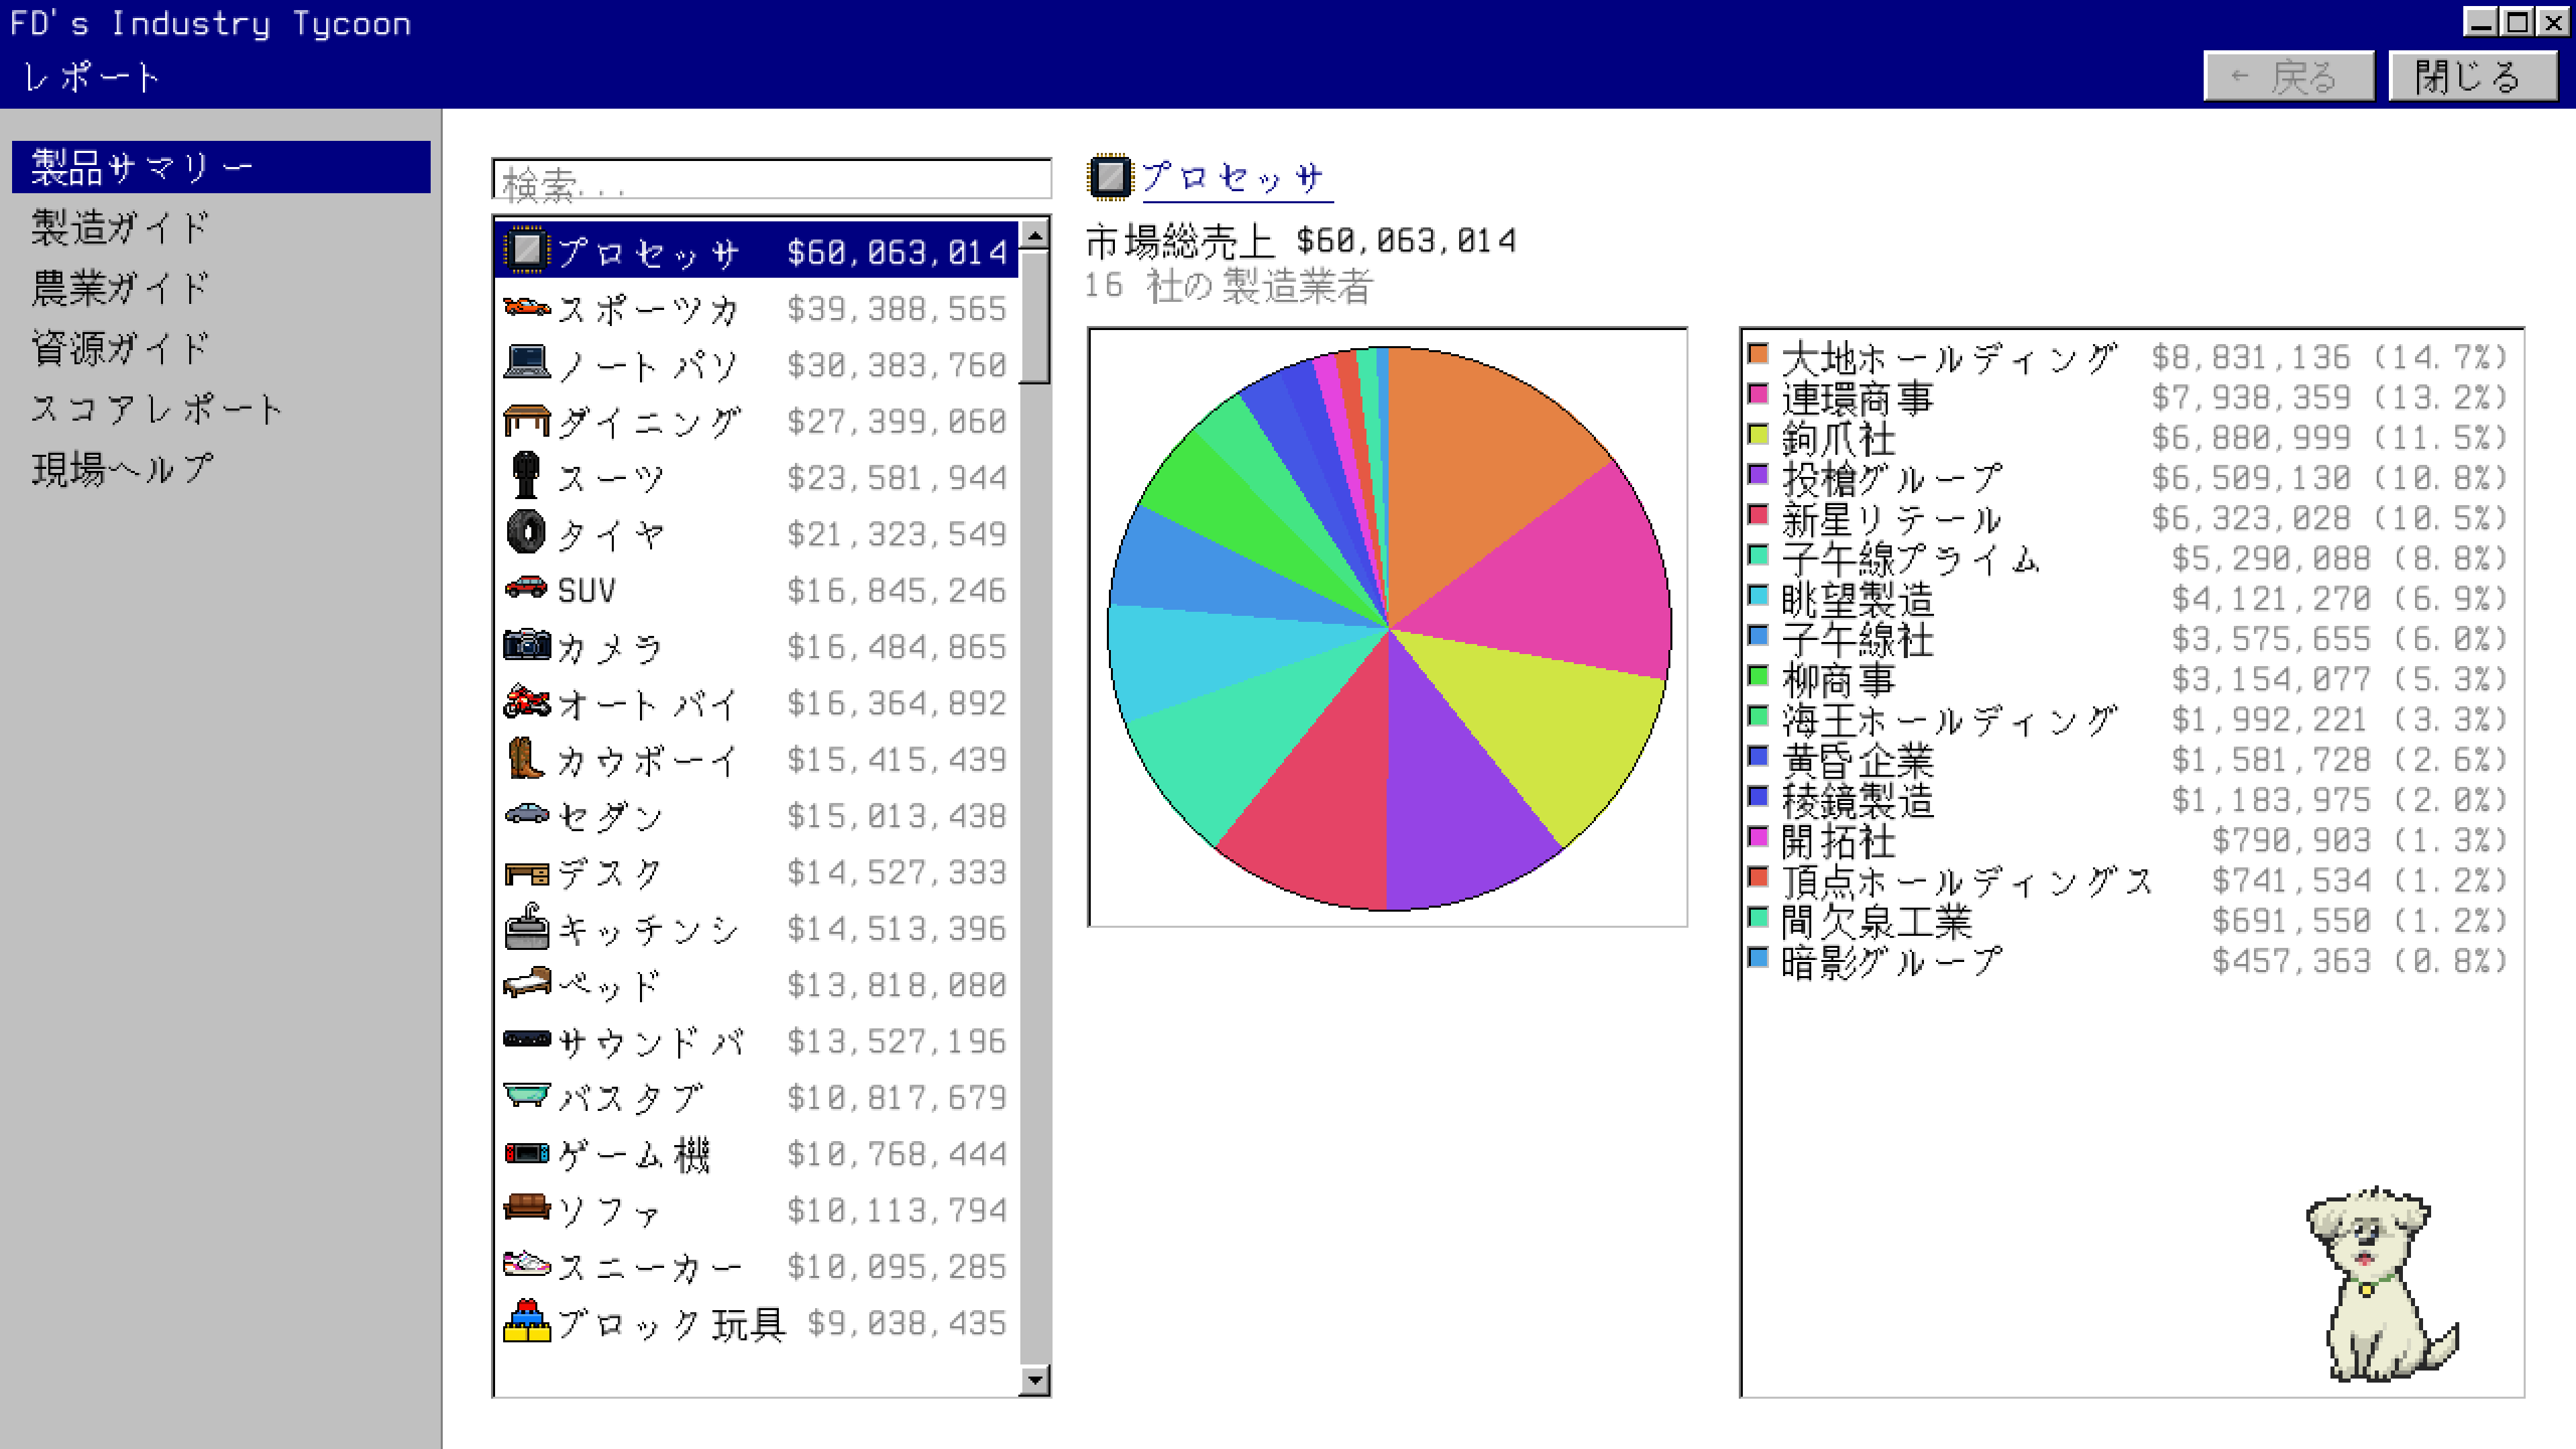Select the dining table icon
The height and width of the screenshot is (1449, 2576).
[526, 420]
